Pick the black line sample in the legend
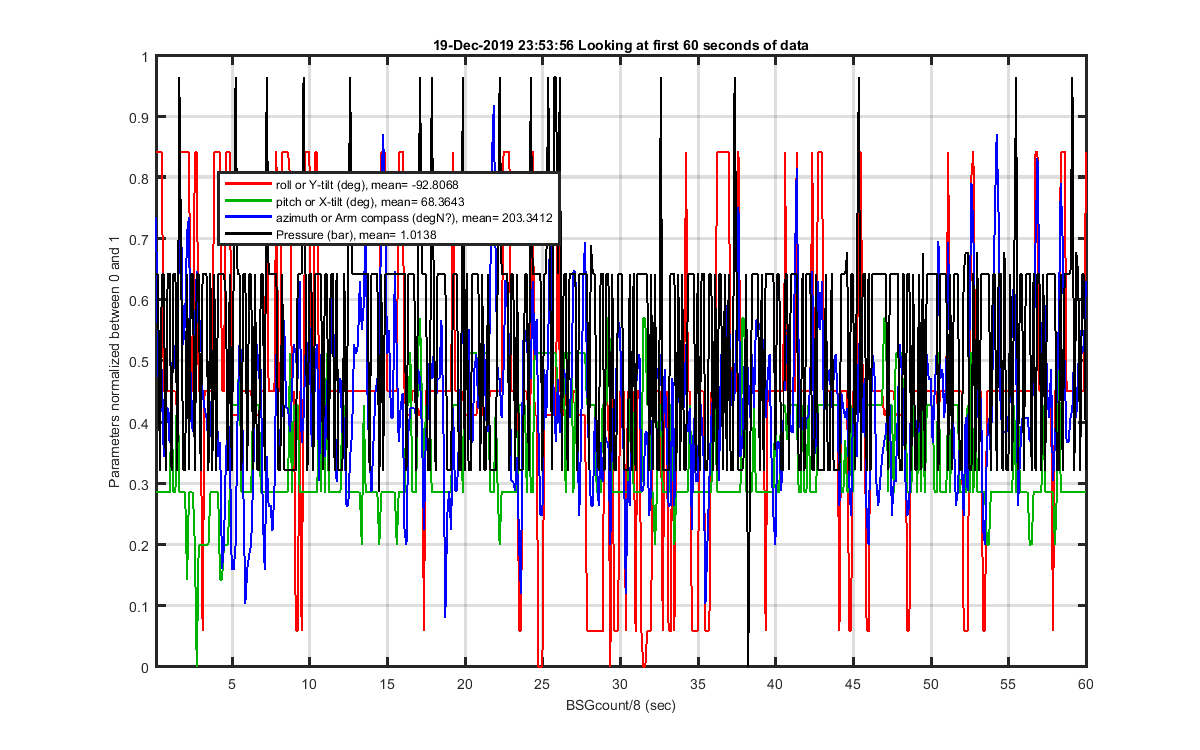This screenshot has height=750, width=1200. point(247,233)
